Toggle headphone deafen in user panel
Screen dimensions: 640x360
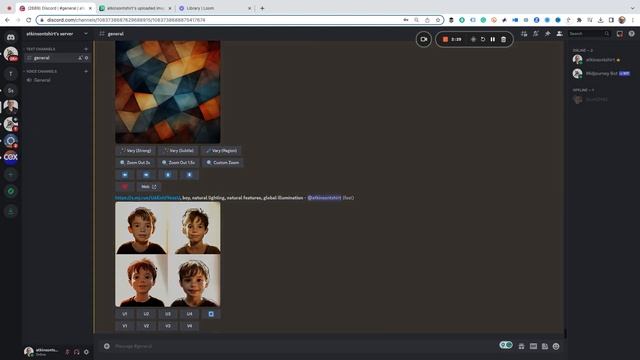point(77,351)
